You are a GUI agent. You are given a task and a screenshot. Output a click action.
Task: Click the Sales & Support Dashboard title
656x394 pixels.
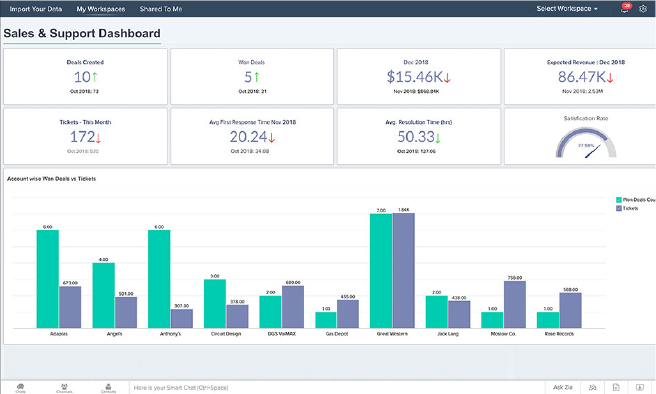[x=82, y=33]
